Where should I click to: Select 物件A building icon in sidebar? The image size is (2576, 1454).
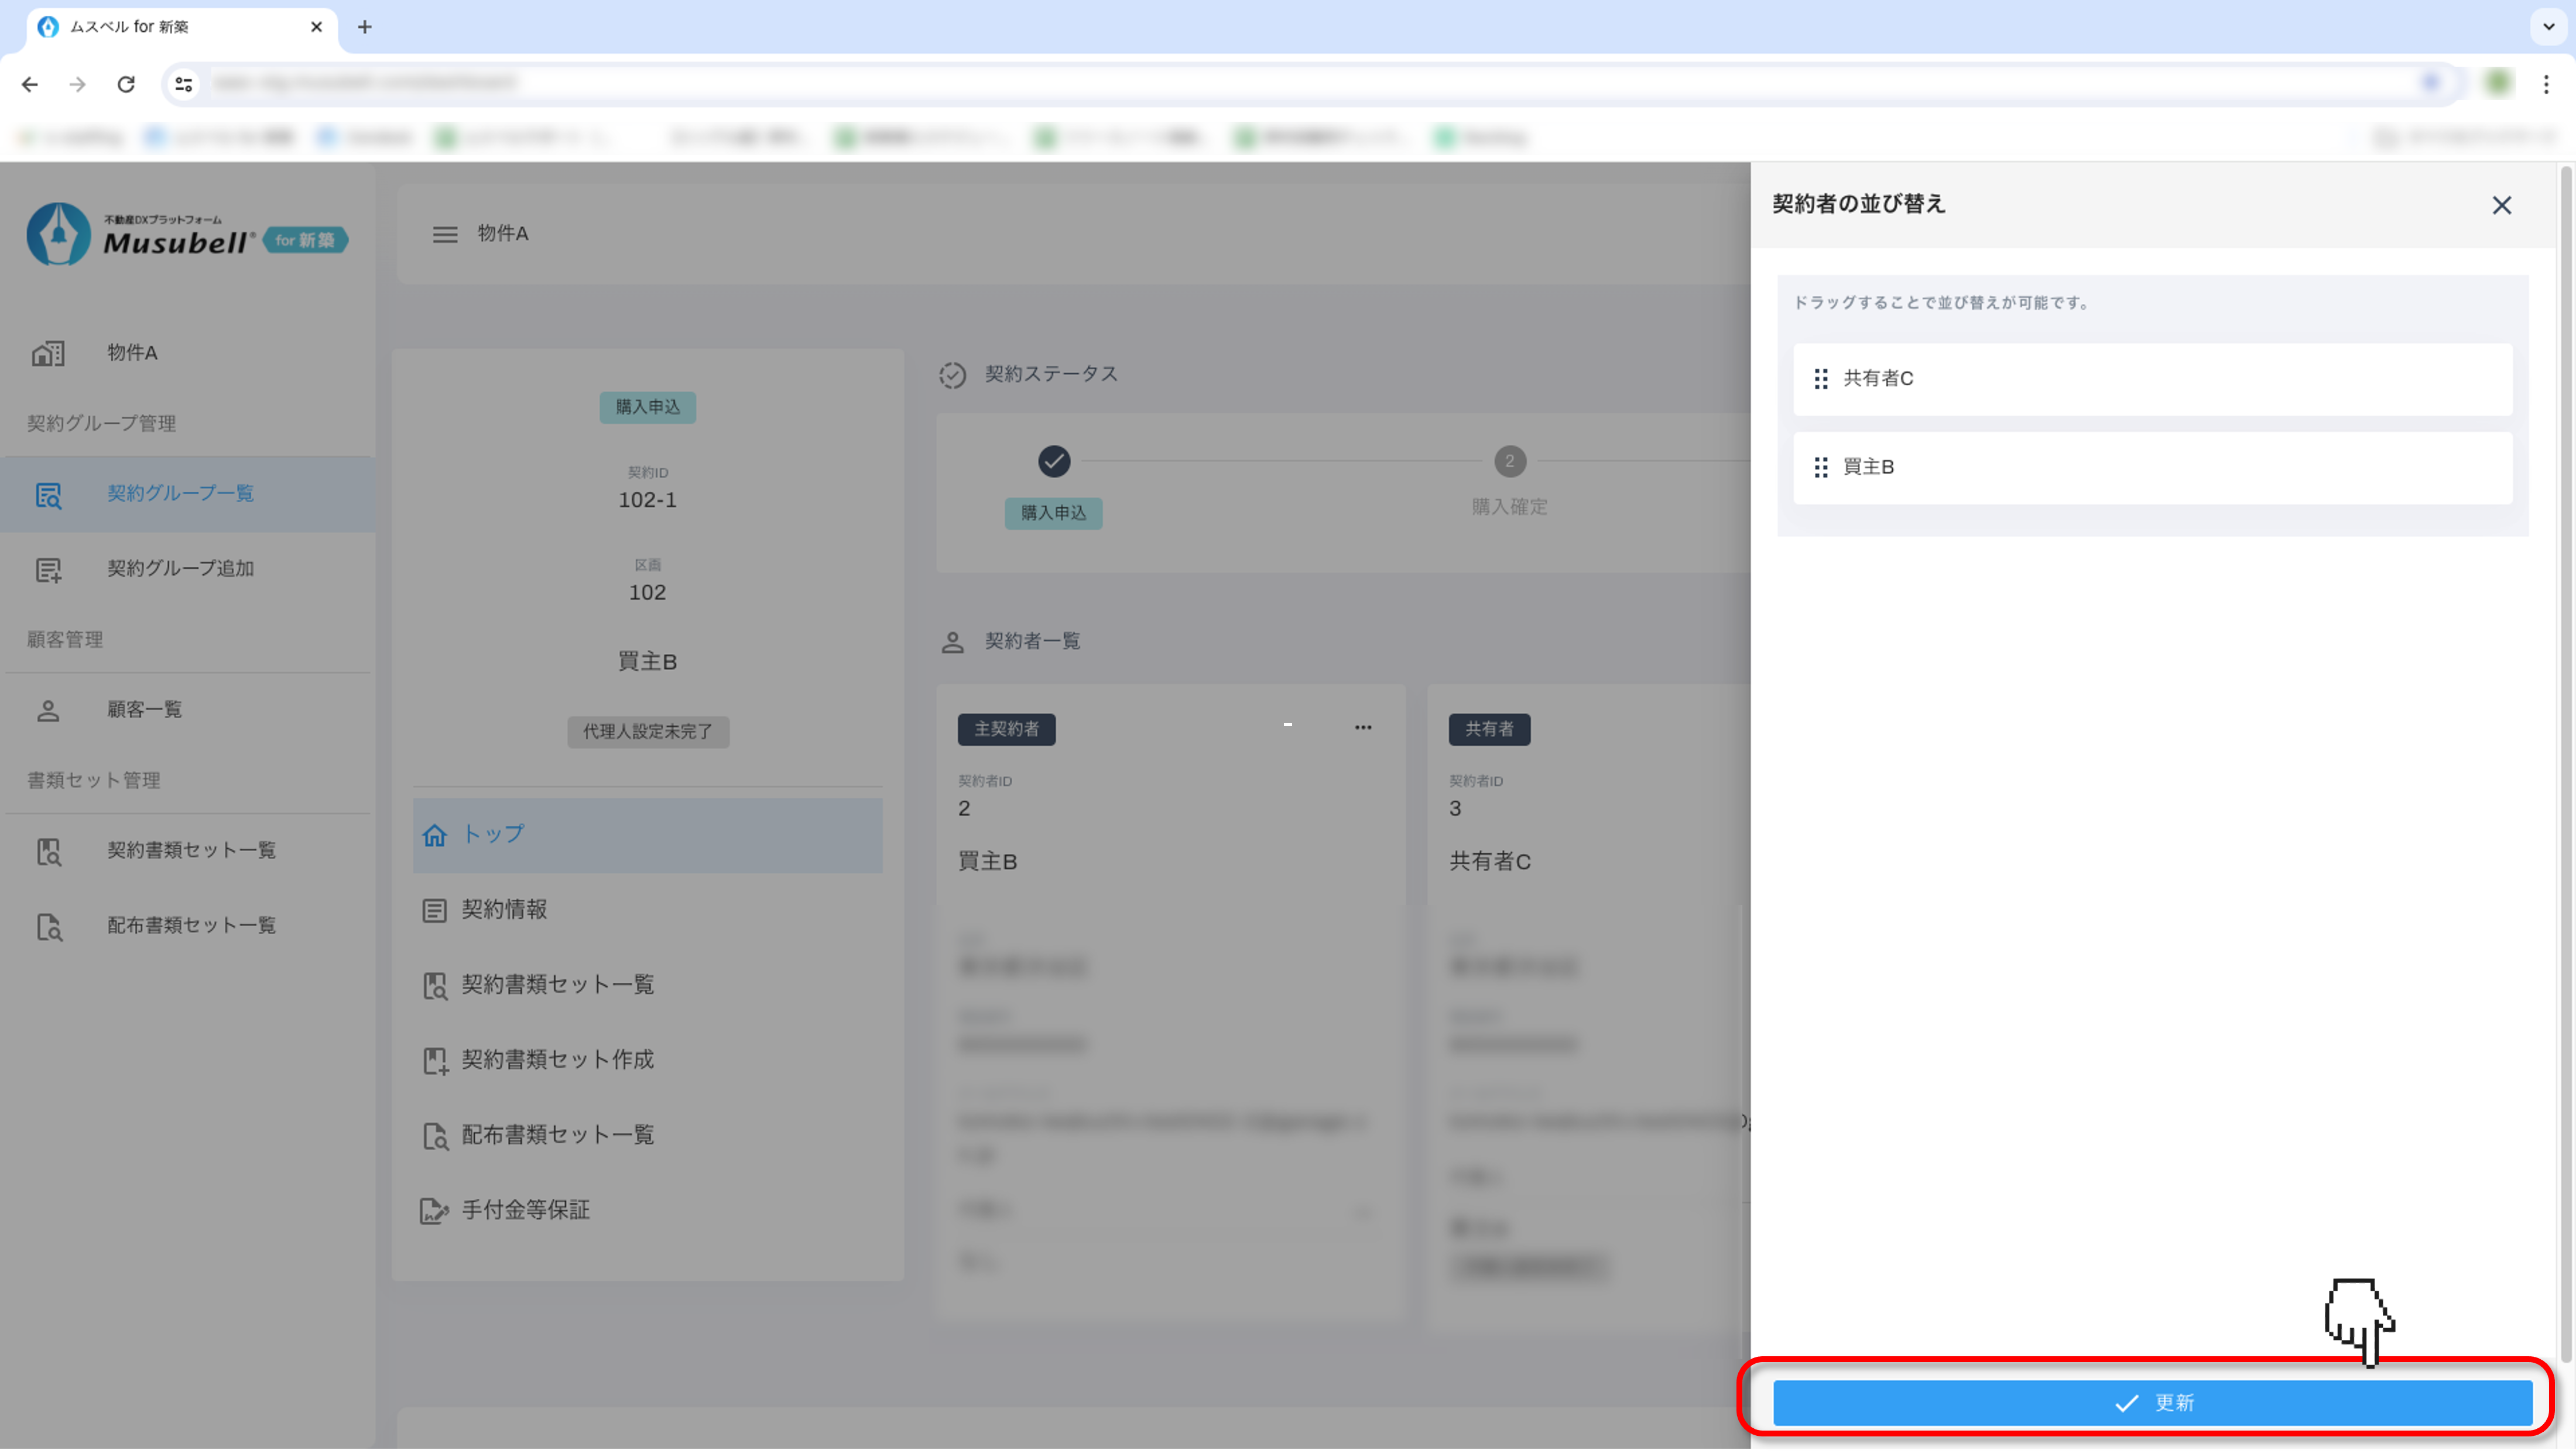click(x=48, y=353)
